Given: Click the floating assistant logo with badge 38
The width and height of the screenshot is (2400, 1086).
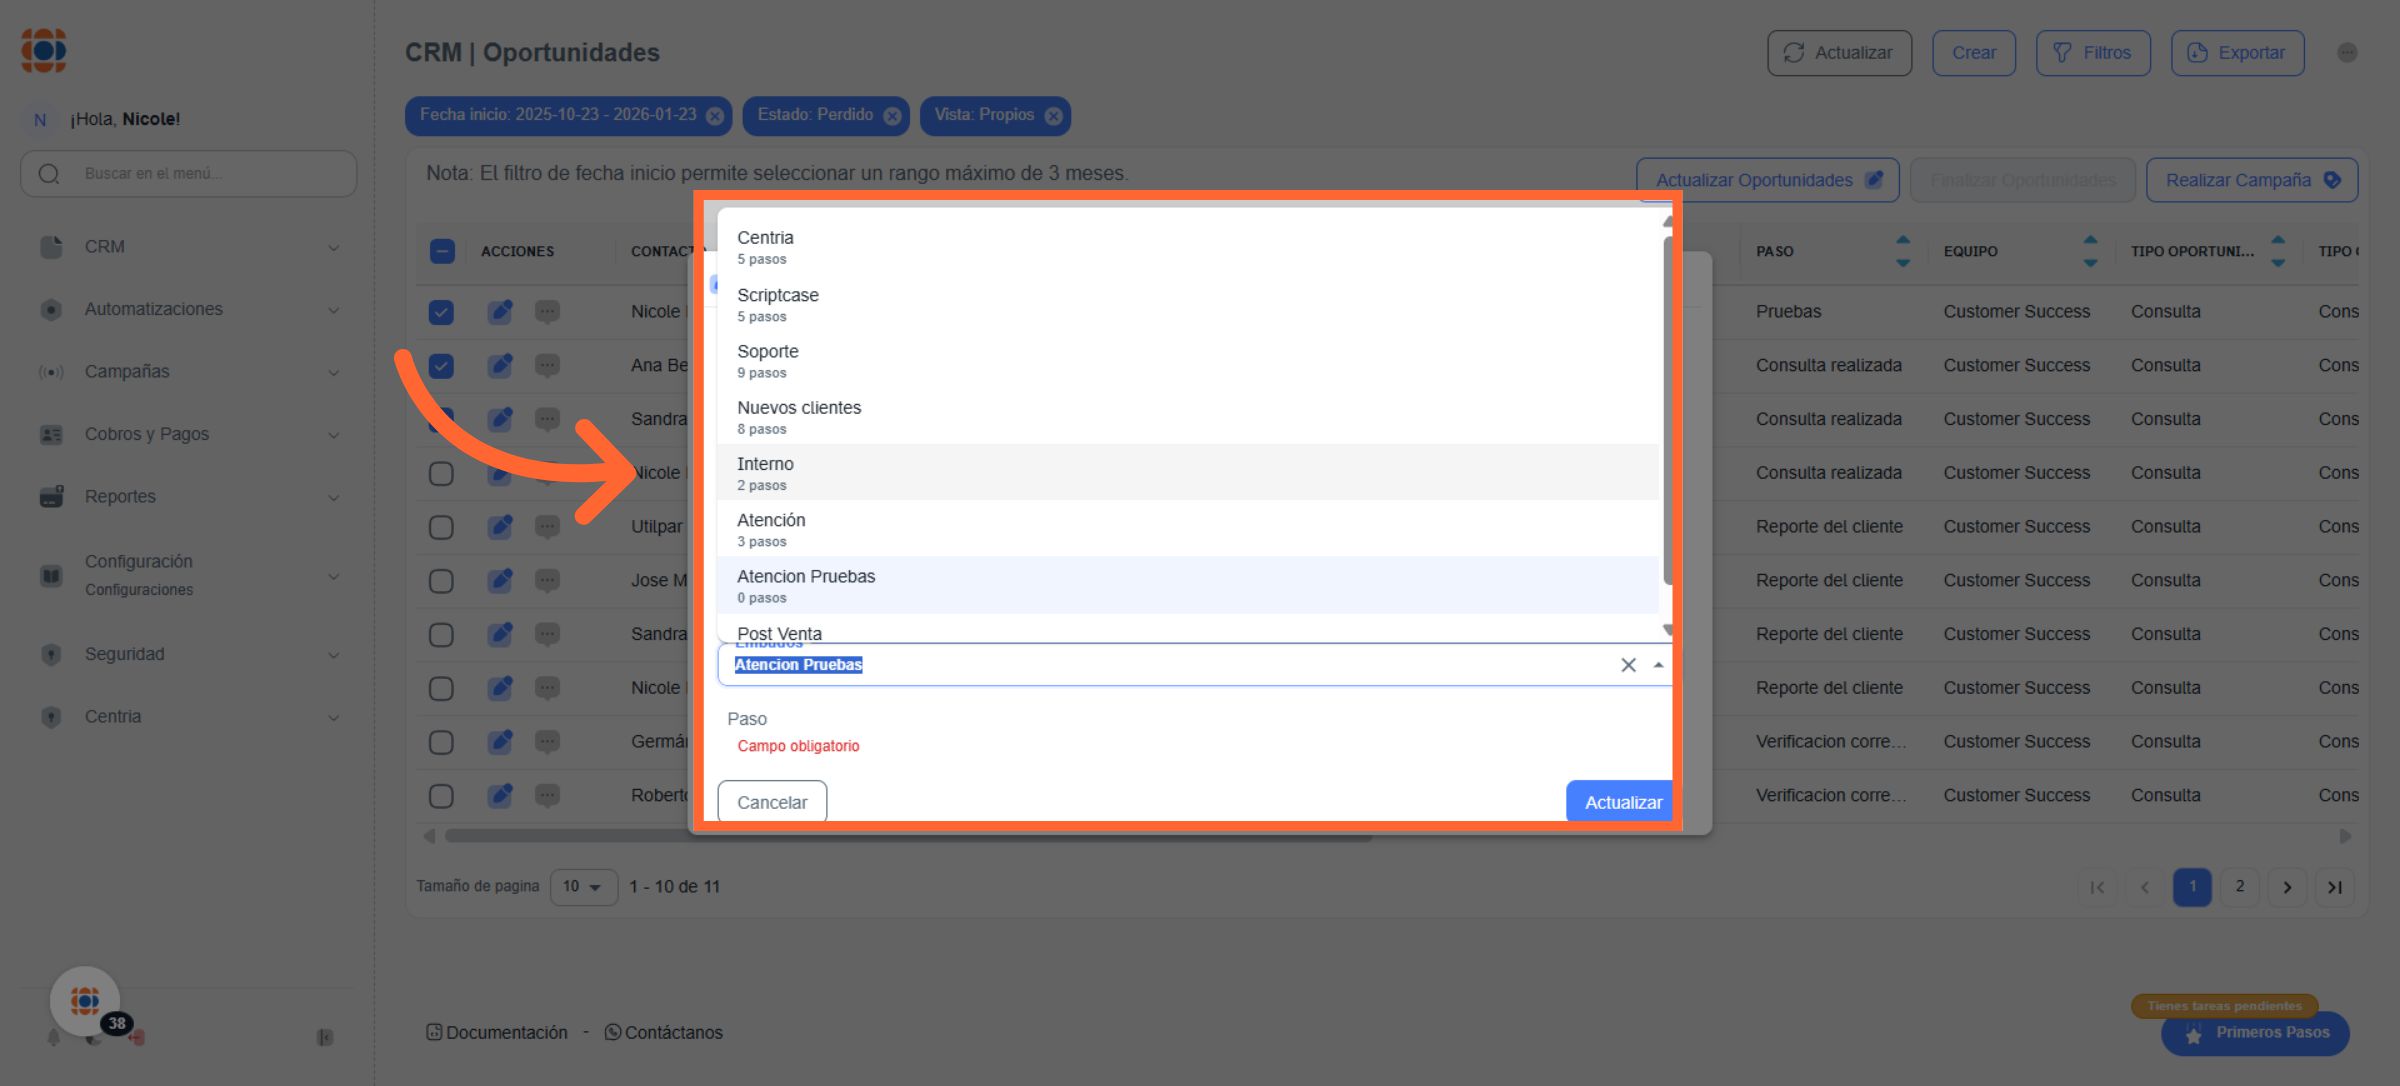Looking at the screenshot, I should [86, 1001].
